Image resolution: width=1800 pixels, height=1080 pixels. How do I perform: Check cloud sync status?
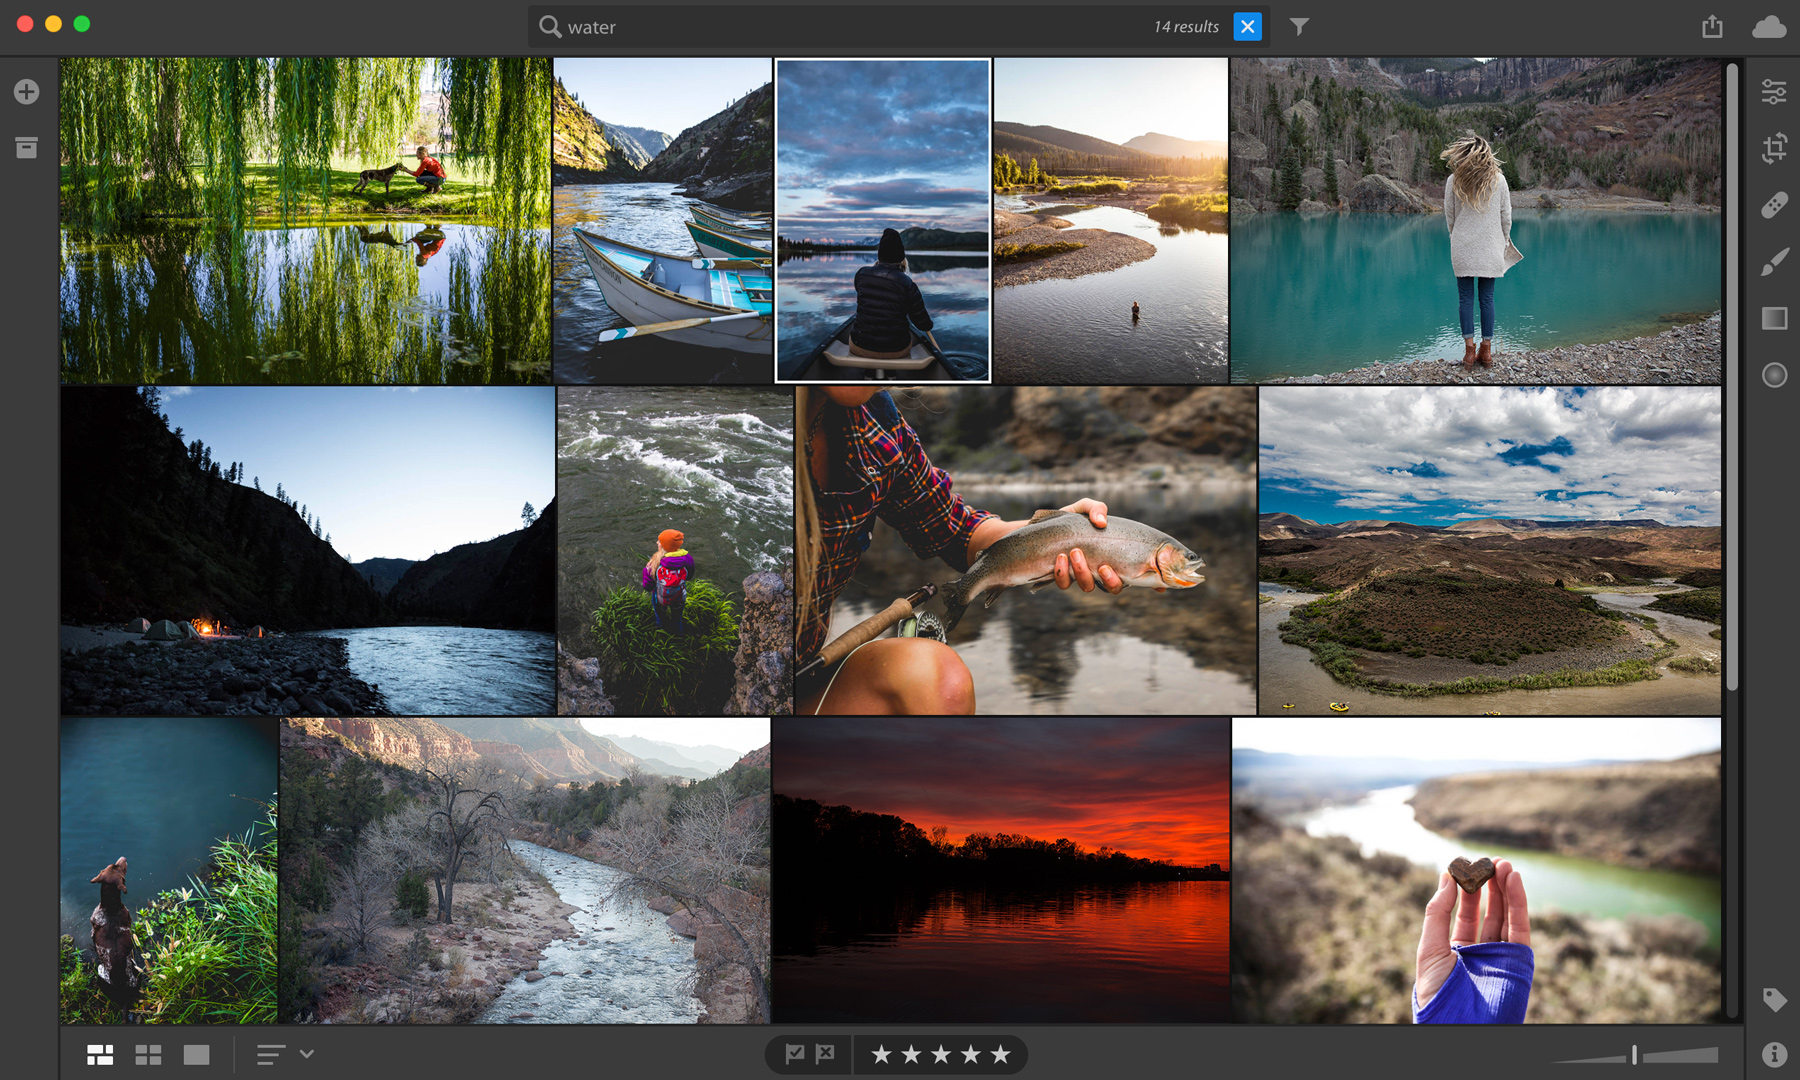(1768, 27)
